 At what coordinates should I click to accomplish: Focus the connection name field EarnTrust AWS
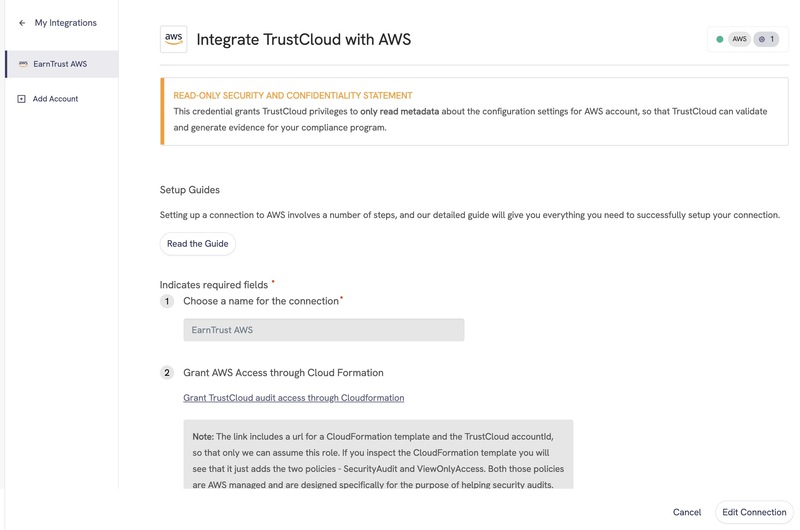(x=324, y=330)
